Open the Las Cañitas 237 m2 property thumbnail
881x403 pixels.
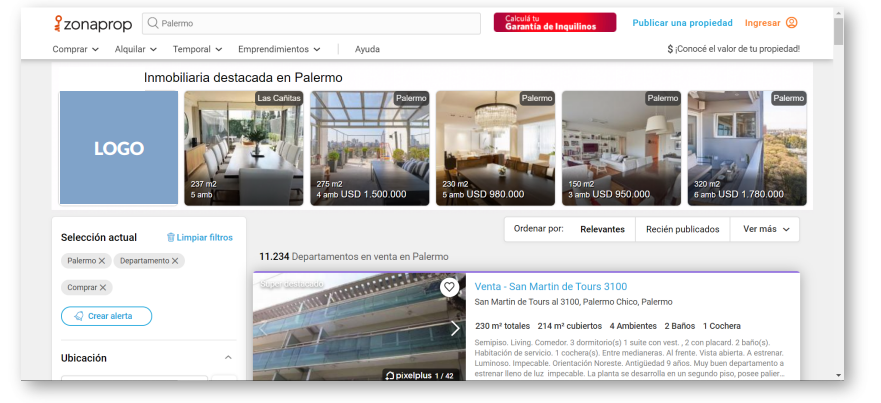point(244,148)
